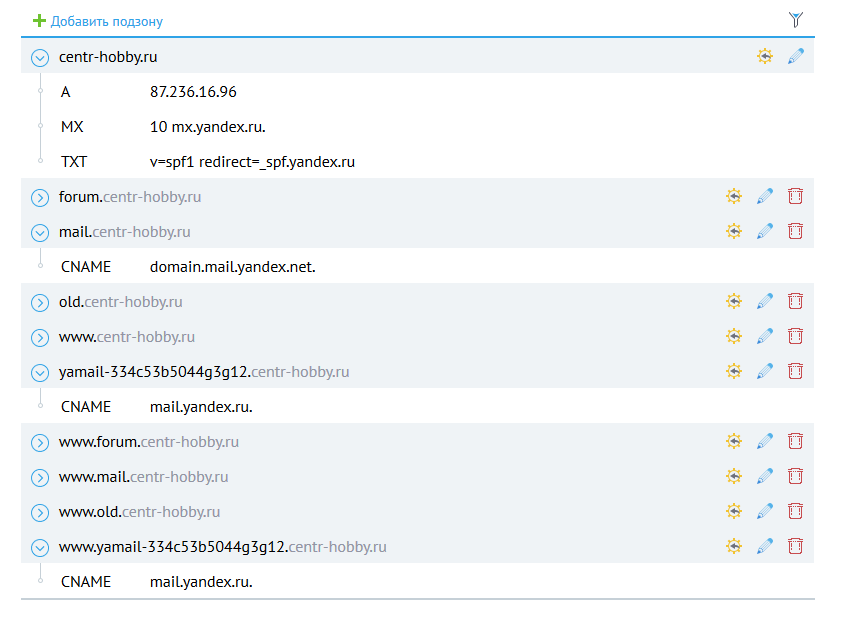Edit yamail-334c53b5044g3g12 subzone with pencil

point(765,372)
